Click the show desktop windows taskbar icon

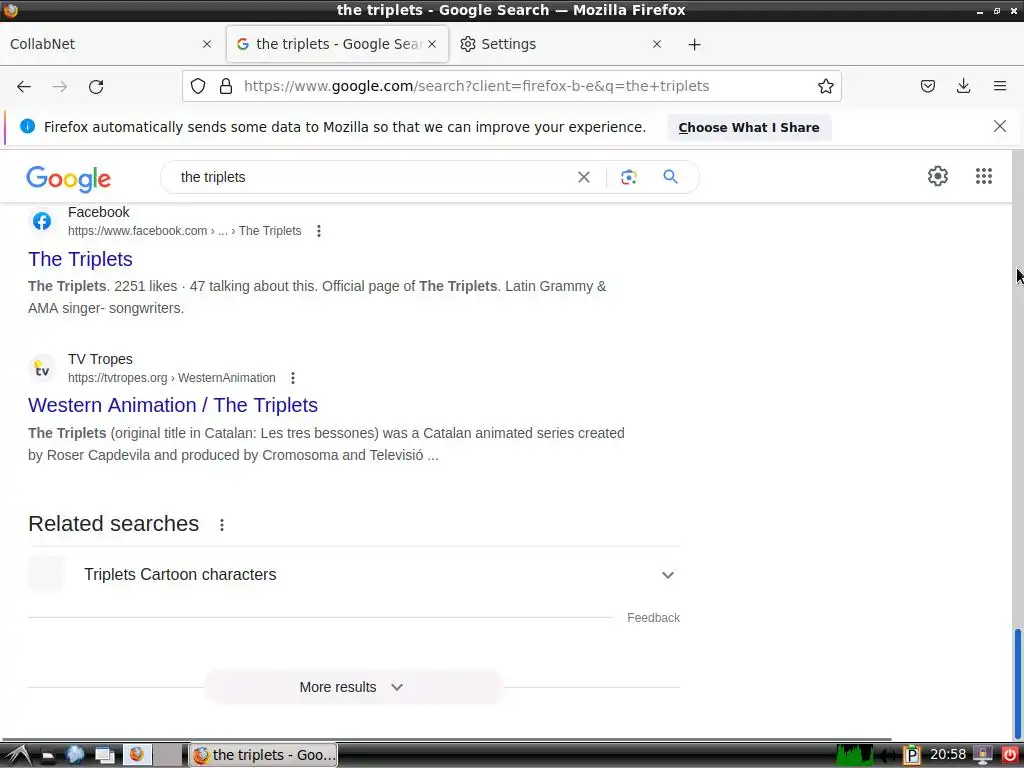tap(104, 755)
